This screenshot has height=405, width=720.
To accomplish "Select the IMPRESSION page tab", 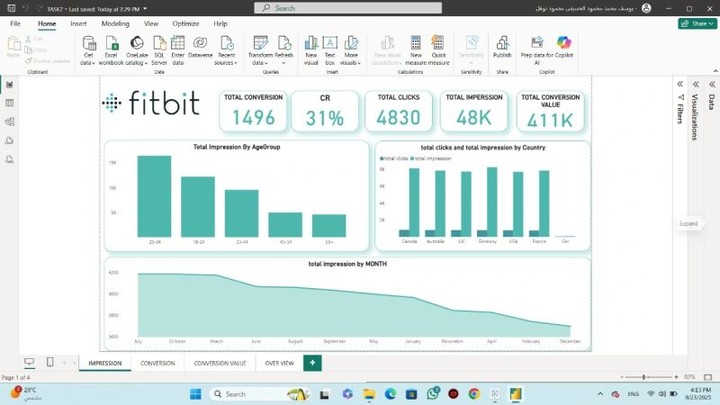I will tap(105, 363).
